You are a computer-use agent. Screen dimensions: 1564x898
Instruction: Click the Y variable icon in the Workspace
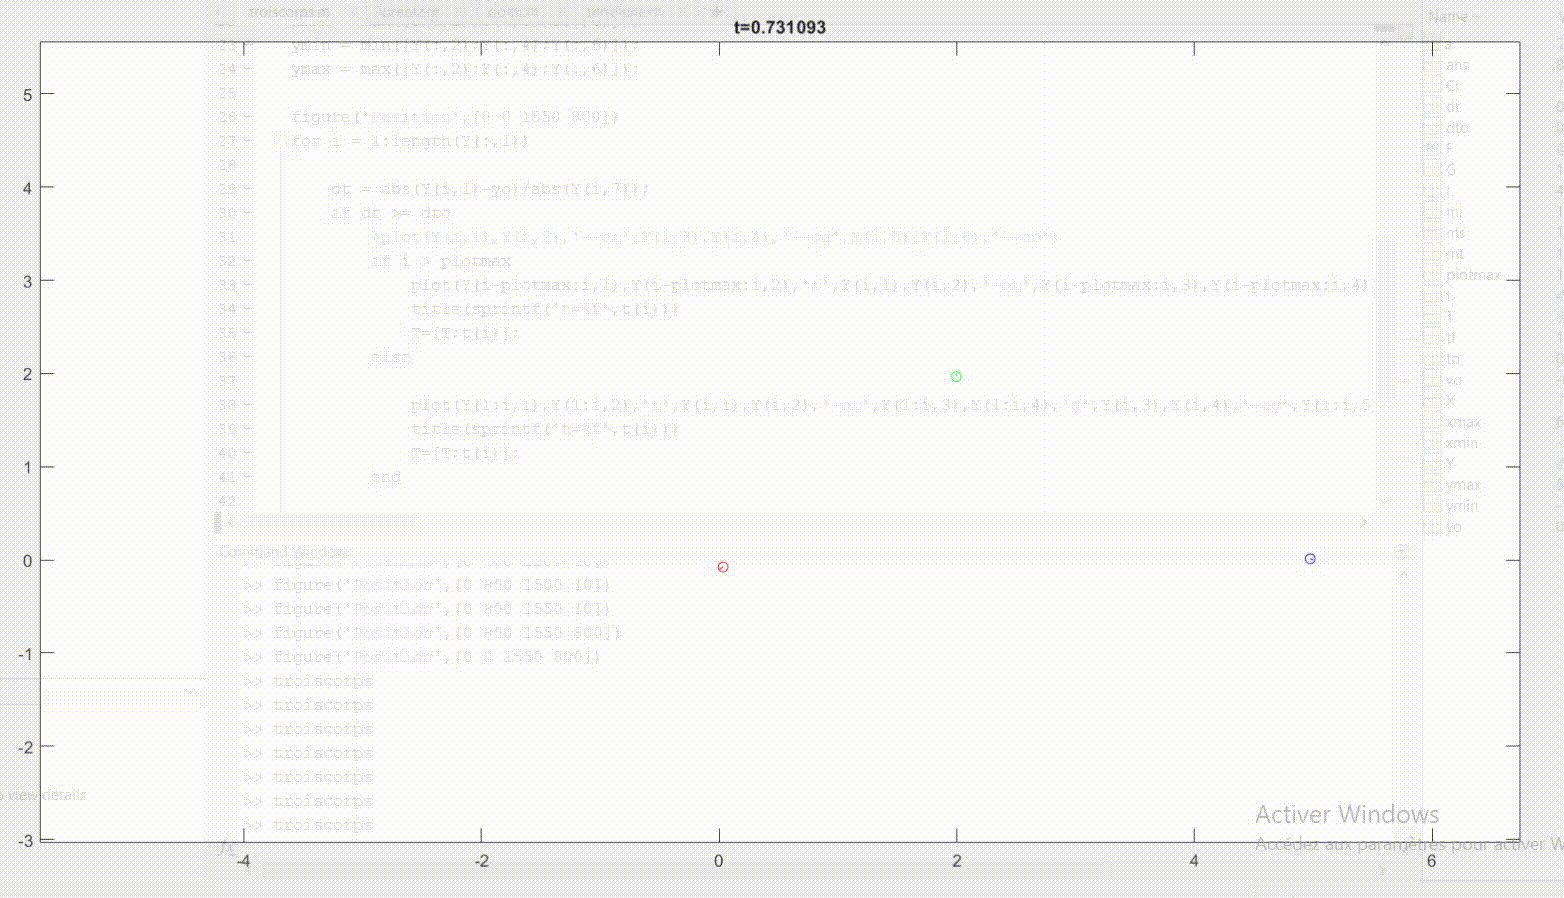pyautogui.click(x=1431, y=463)
